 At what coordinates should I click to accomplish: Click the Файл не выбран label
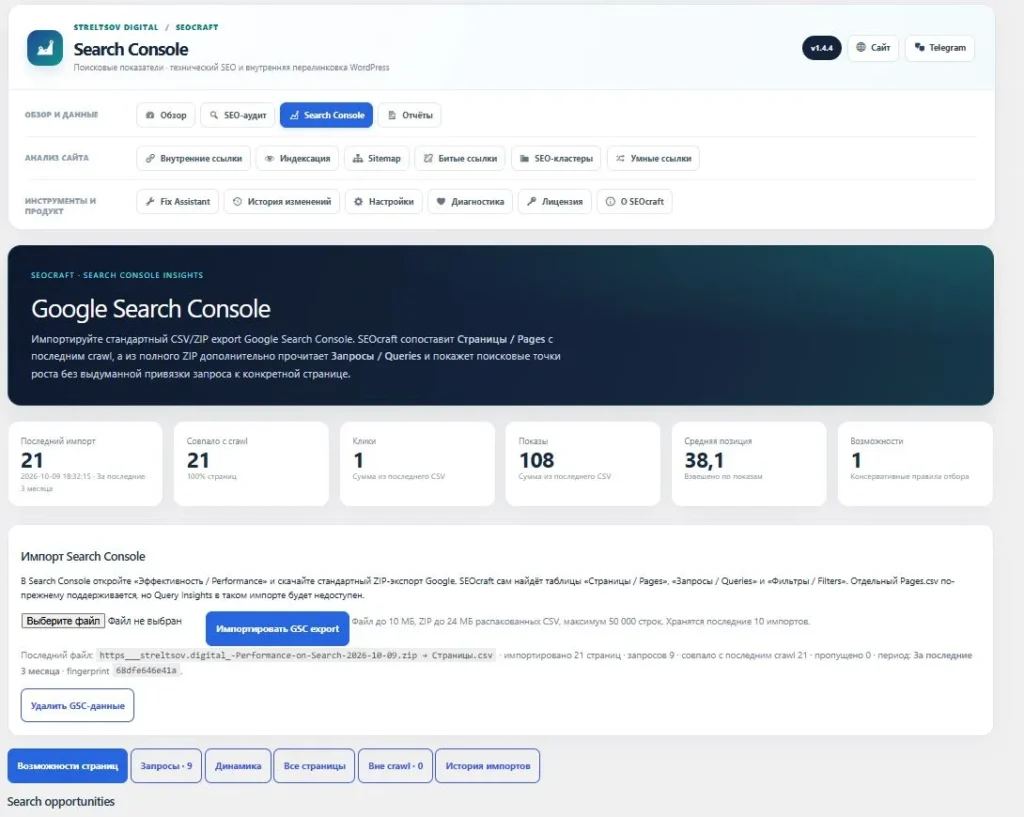[144, 620]
